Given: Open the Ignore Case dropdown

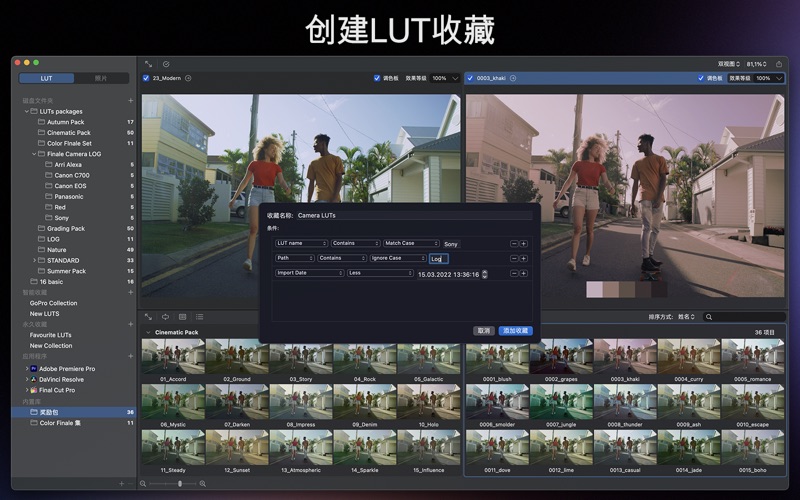Looking at the screenshot, I should coord(398,258).
